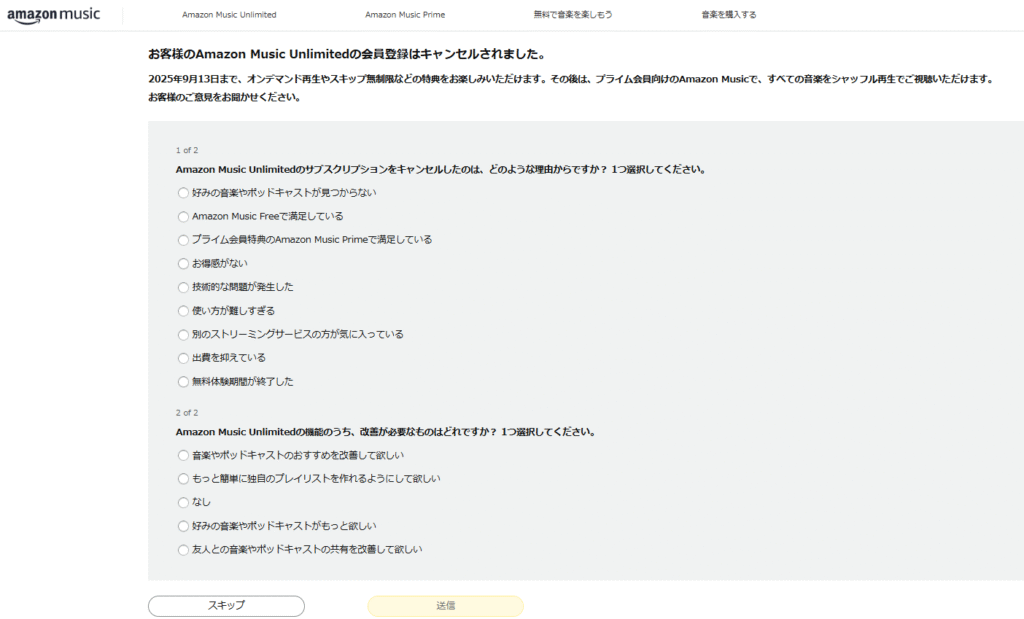1024x619 pixels.
Task: Select プライム会員特典のAmazon Music Primeで満足している
Action: (x=184, y=240)
